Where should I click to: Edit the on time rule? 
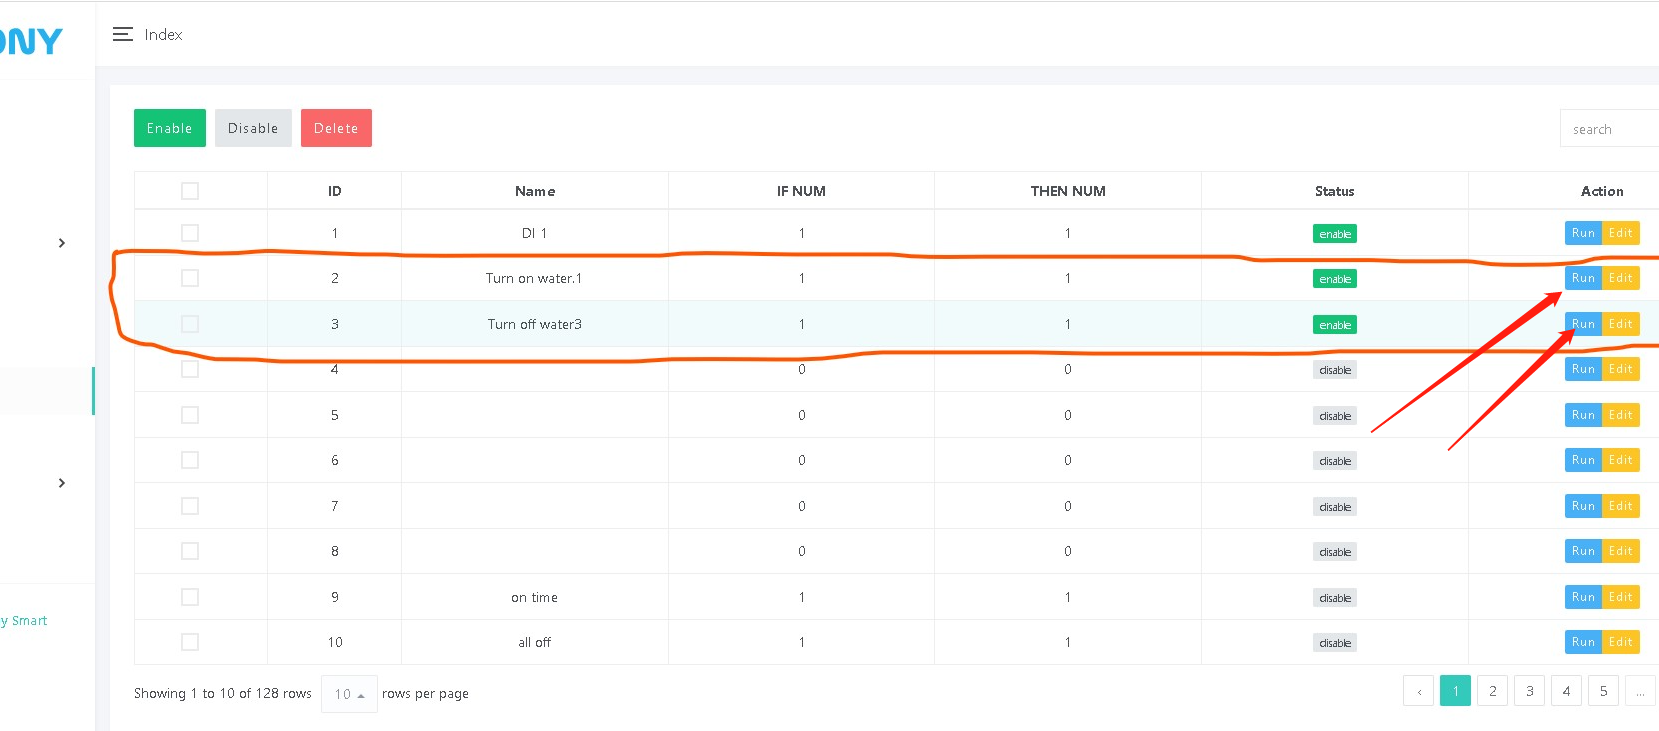click(x=1620, y=597)
